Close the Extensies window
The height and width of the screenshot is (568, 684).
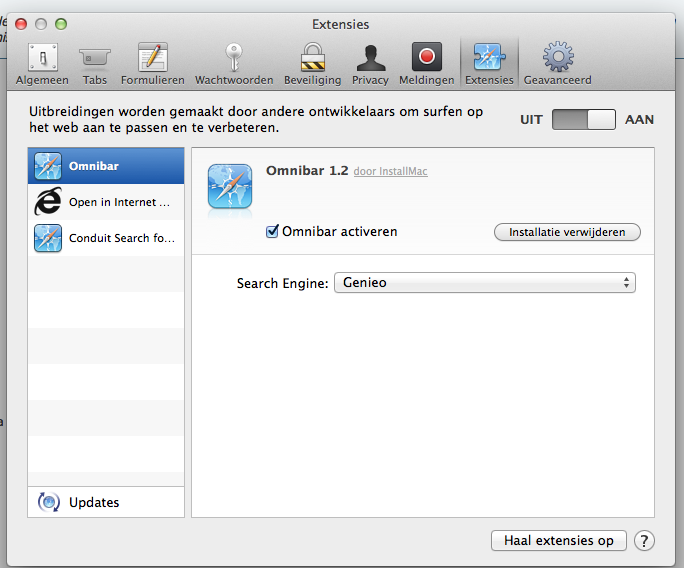21,24
